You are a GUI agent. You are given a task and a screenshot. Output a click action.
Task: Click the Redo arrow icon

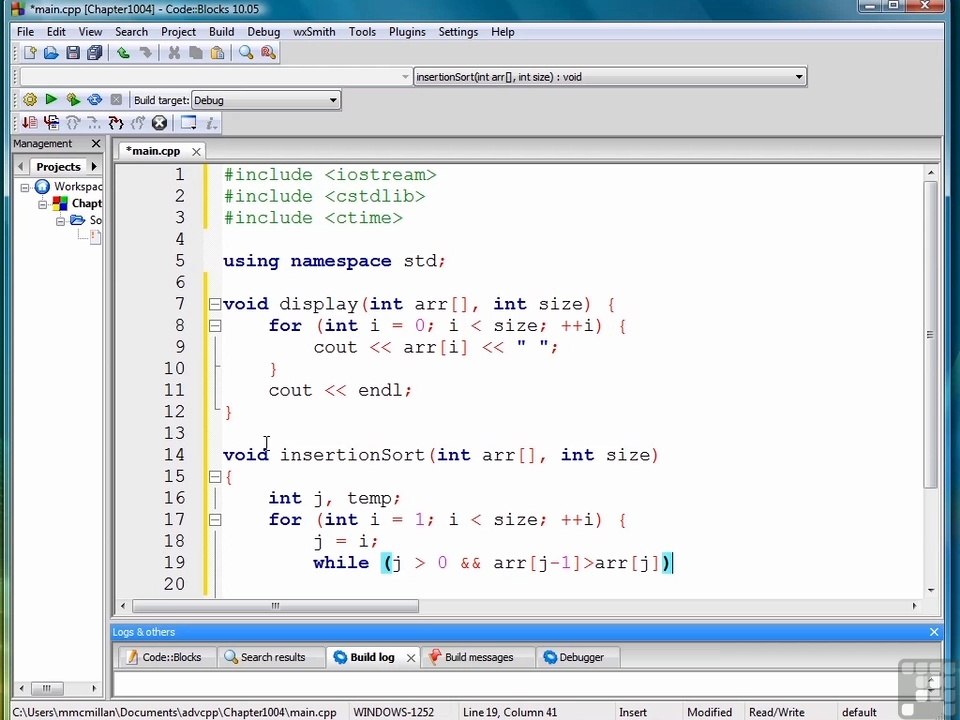click(x=145, y=53)
